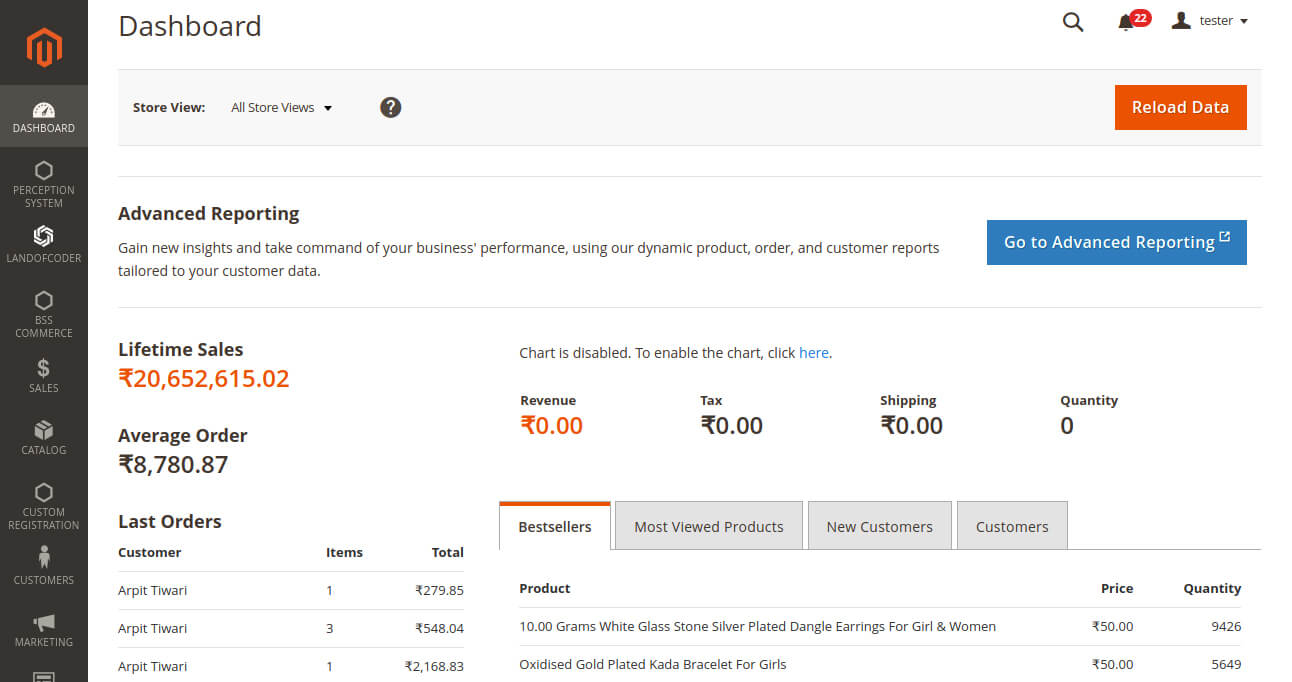Screen dimensions: 1292x682
Task: Click the Reload Data button
Action: [1180, 107]
